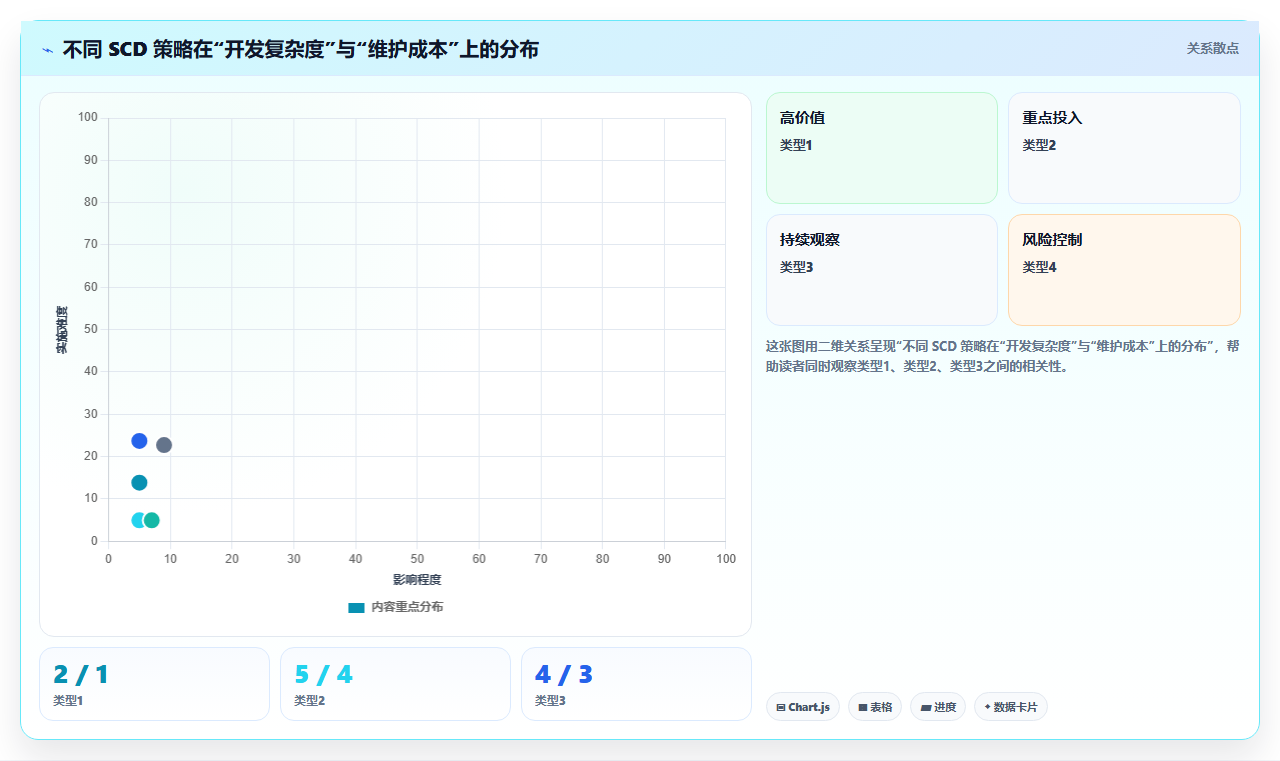Open the 重点投入 类型2 card
Screen dimensions: 1280x761
pos(1124,148)
